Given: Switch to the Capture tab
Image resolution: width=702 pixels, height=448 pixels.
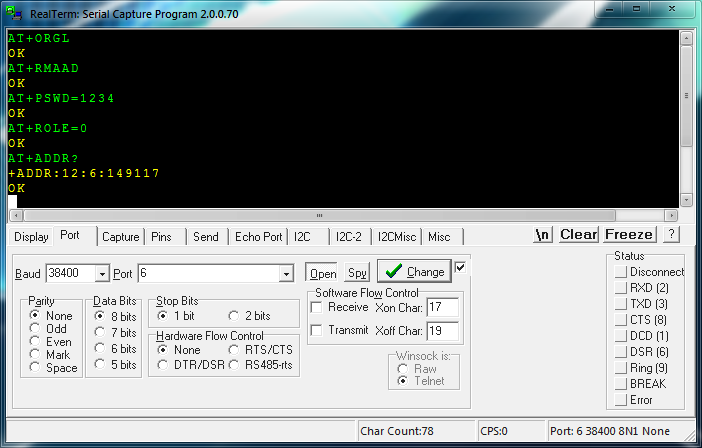Looking at the screenshot, I should point(120,237).
